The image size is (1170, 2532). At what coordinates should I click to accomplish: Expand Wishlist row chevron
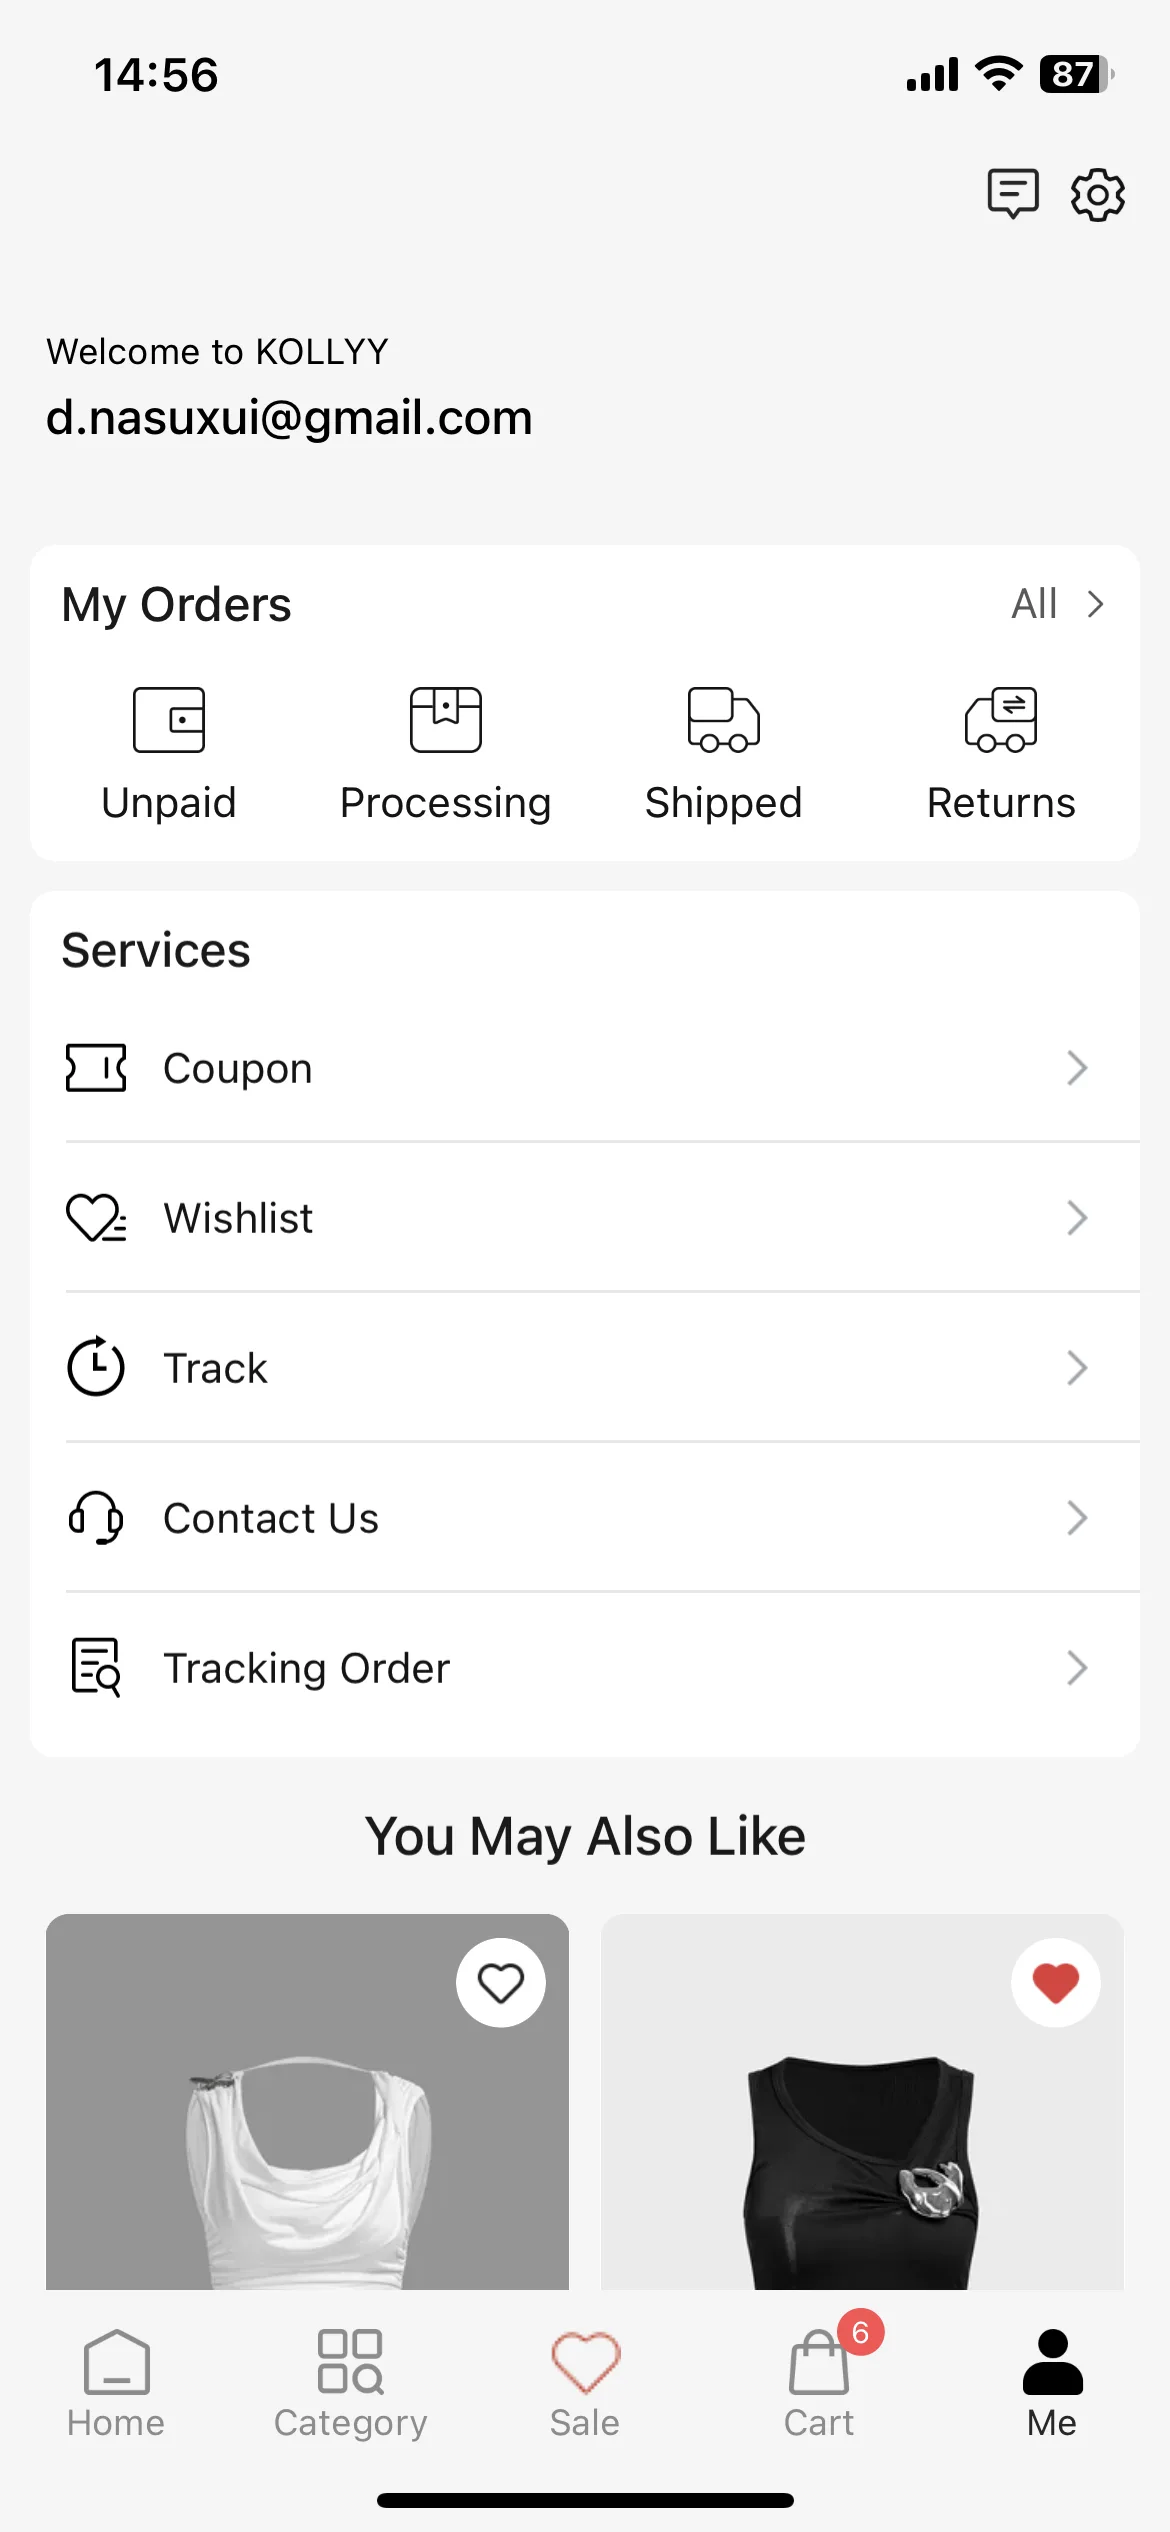pos(1077,1218)
